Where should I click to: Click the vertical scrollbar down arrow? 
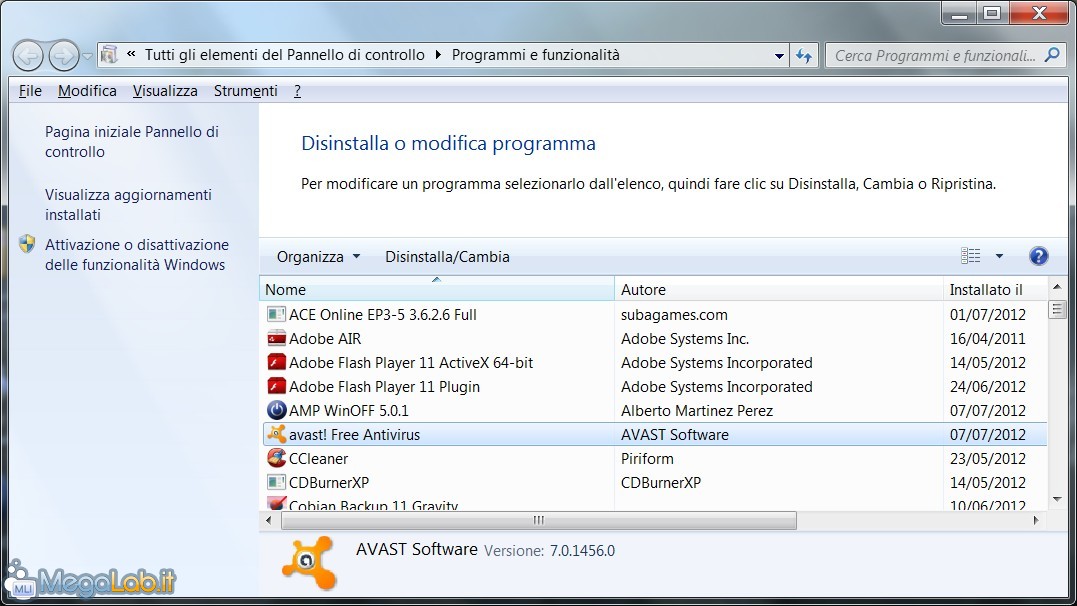tap(1057, 500)
